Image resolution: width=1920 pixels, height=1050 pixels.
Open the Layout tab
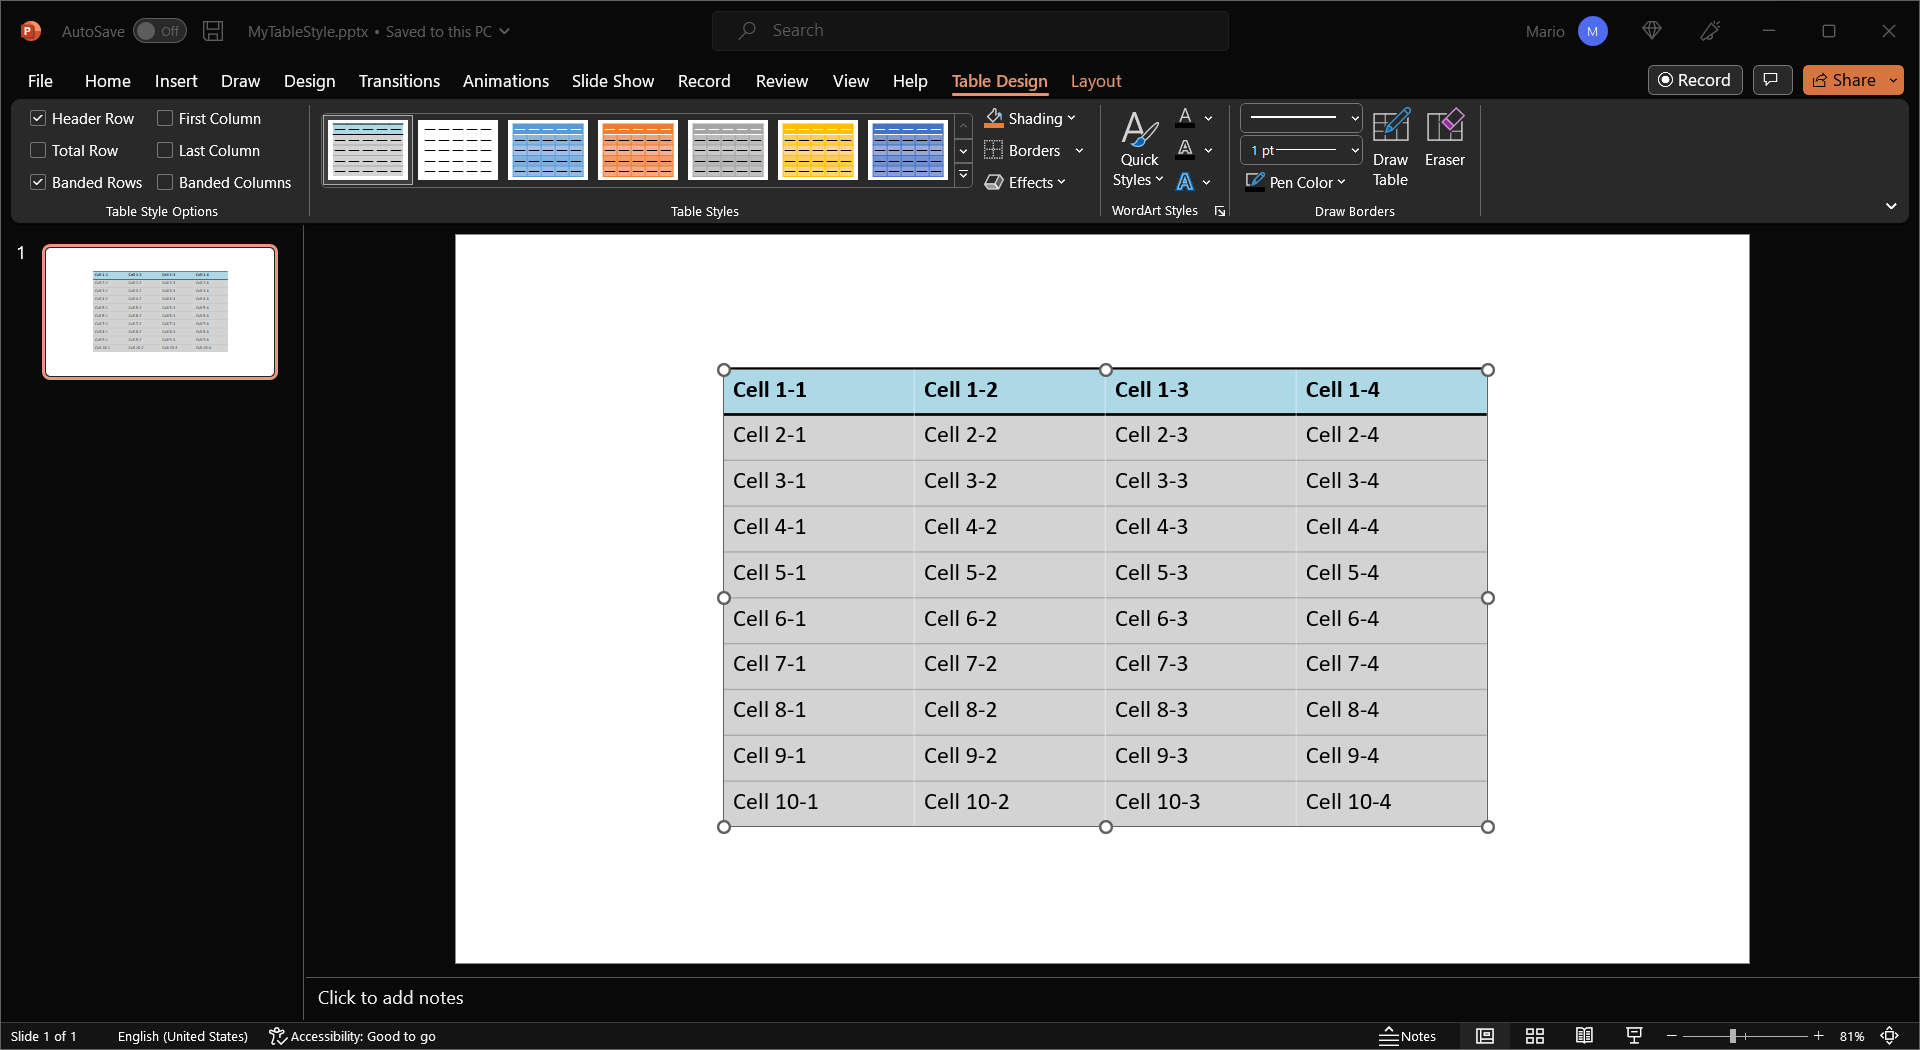point(1095,81)
